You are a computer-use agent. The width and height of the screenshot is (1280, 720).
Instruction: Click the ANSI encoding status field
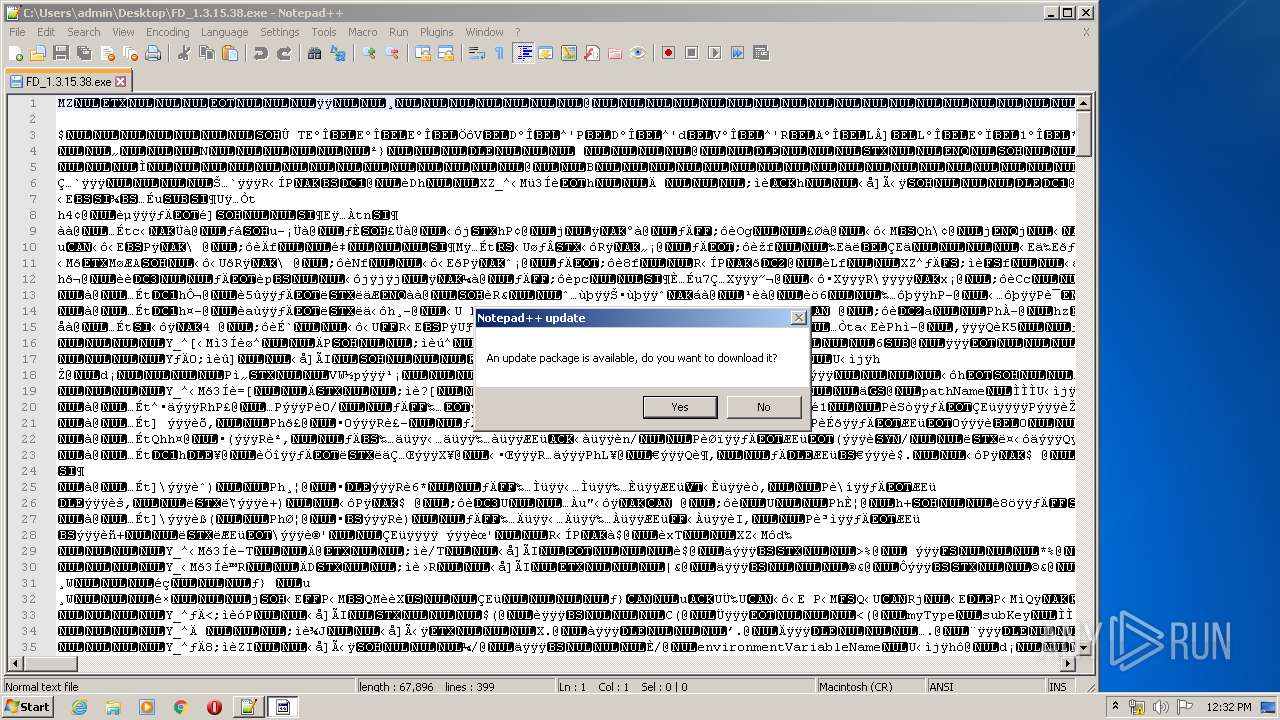point(985,687)
